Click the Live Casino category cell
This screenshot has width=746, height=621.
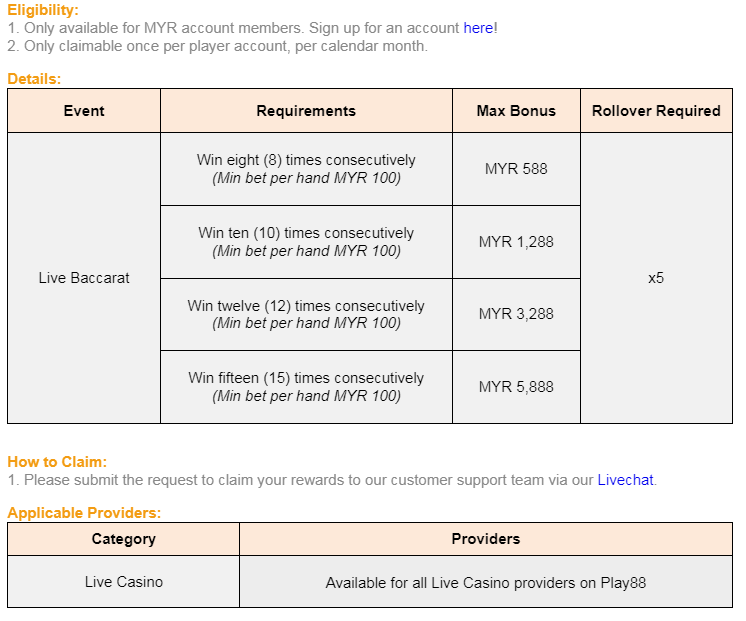124,582
